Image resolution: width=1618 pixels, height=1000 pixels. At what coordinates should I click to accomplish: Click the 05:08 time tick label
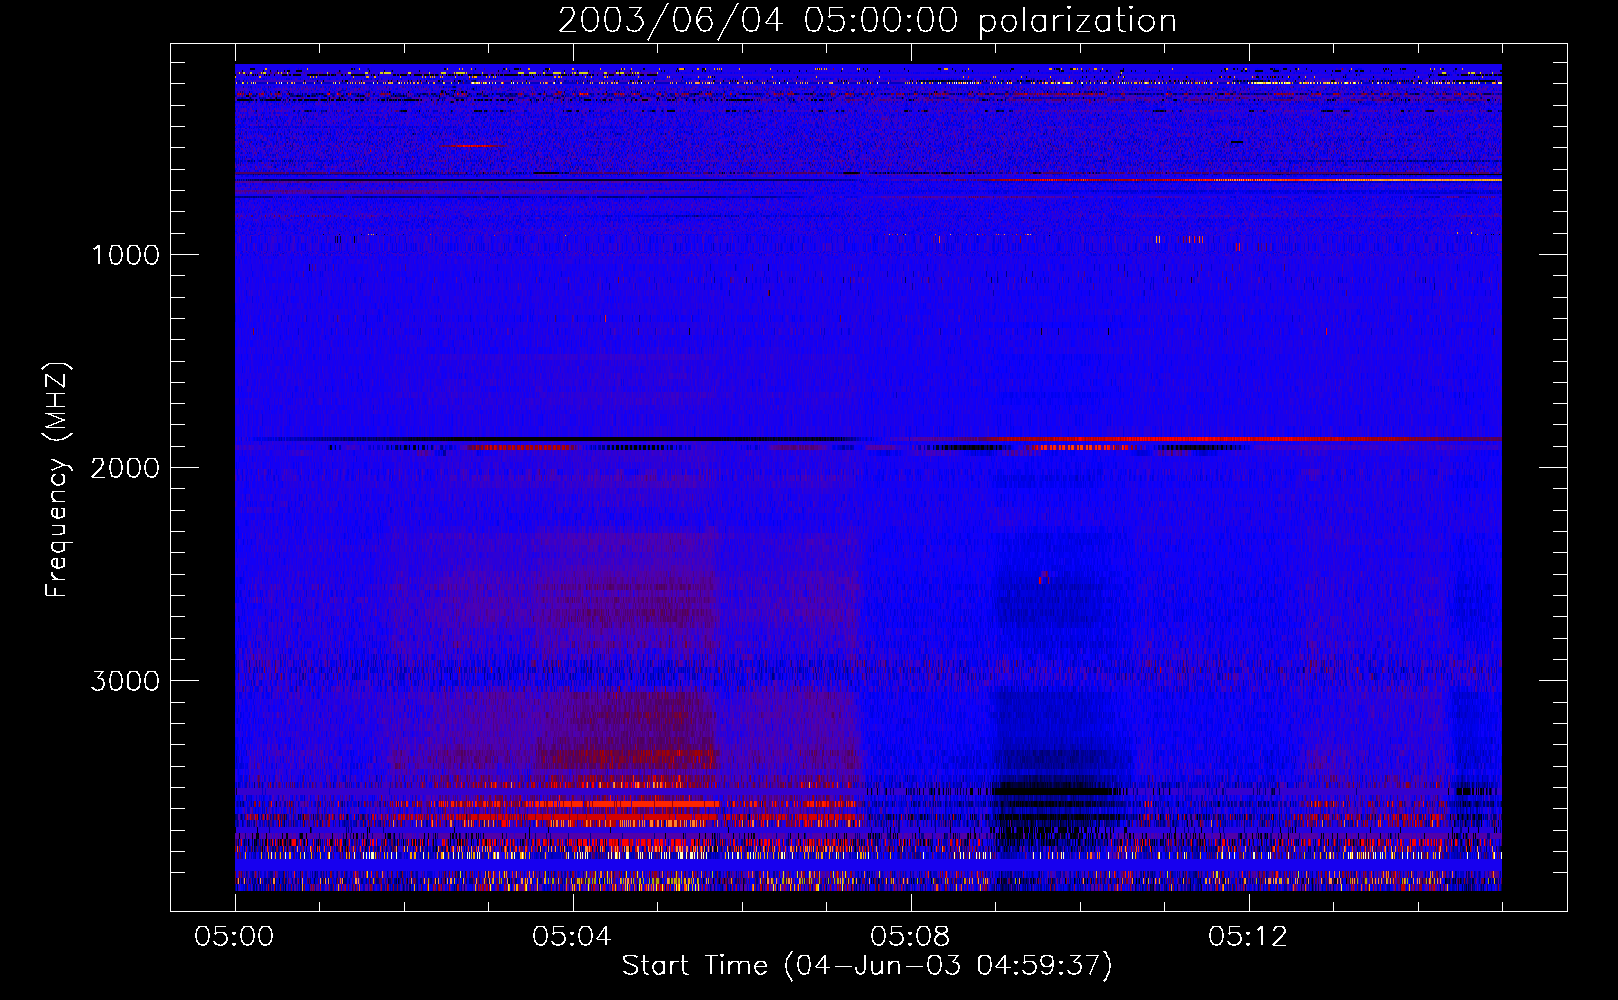(x=910, y=937)
